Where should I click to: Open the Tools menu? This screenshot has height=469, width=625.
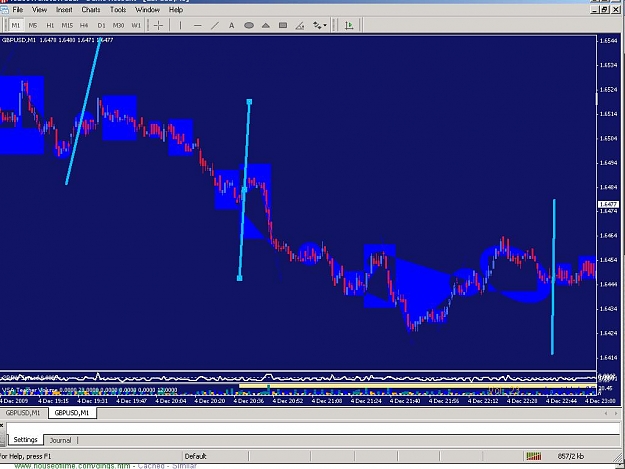click(118, 10)
